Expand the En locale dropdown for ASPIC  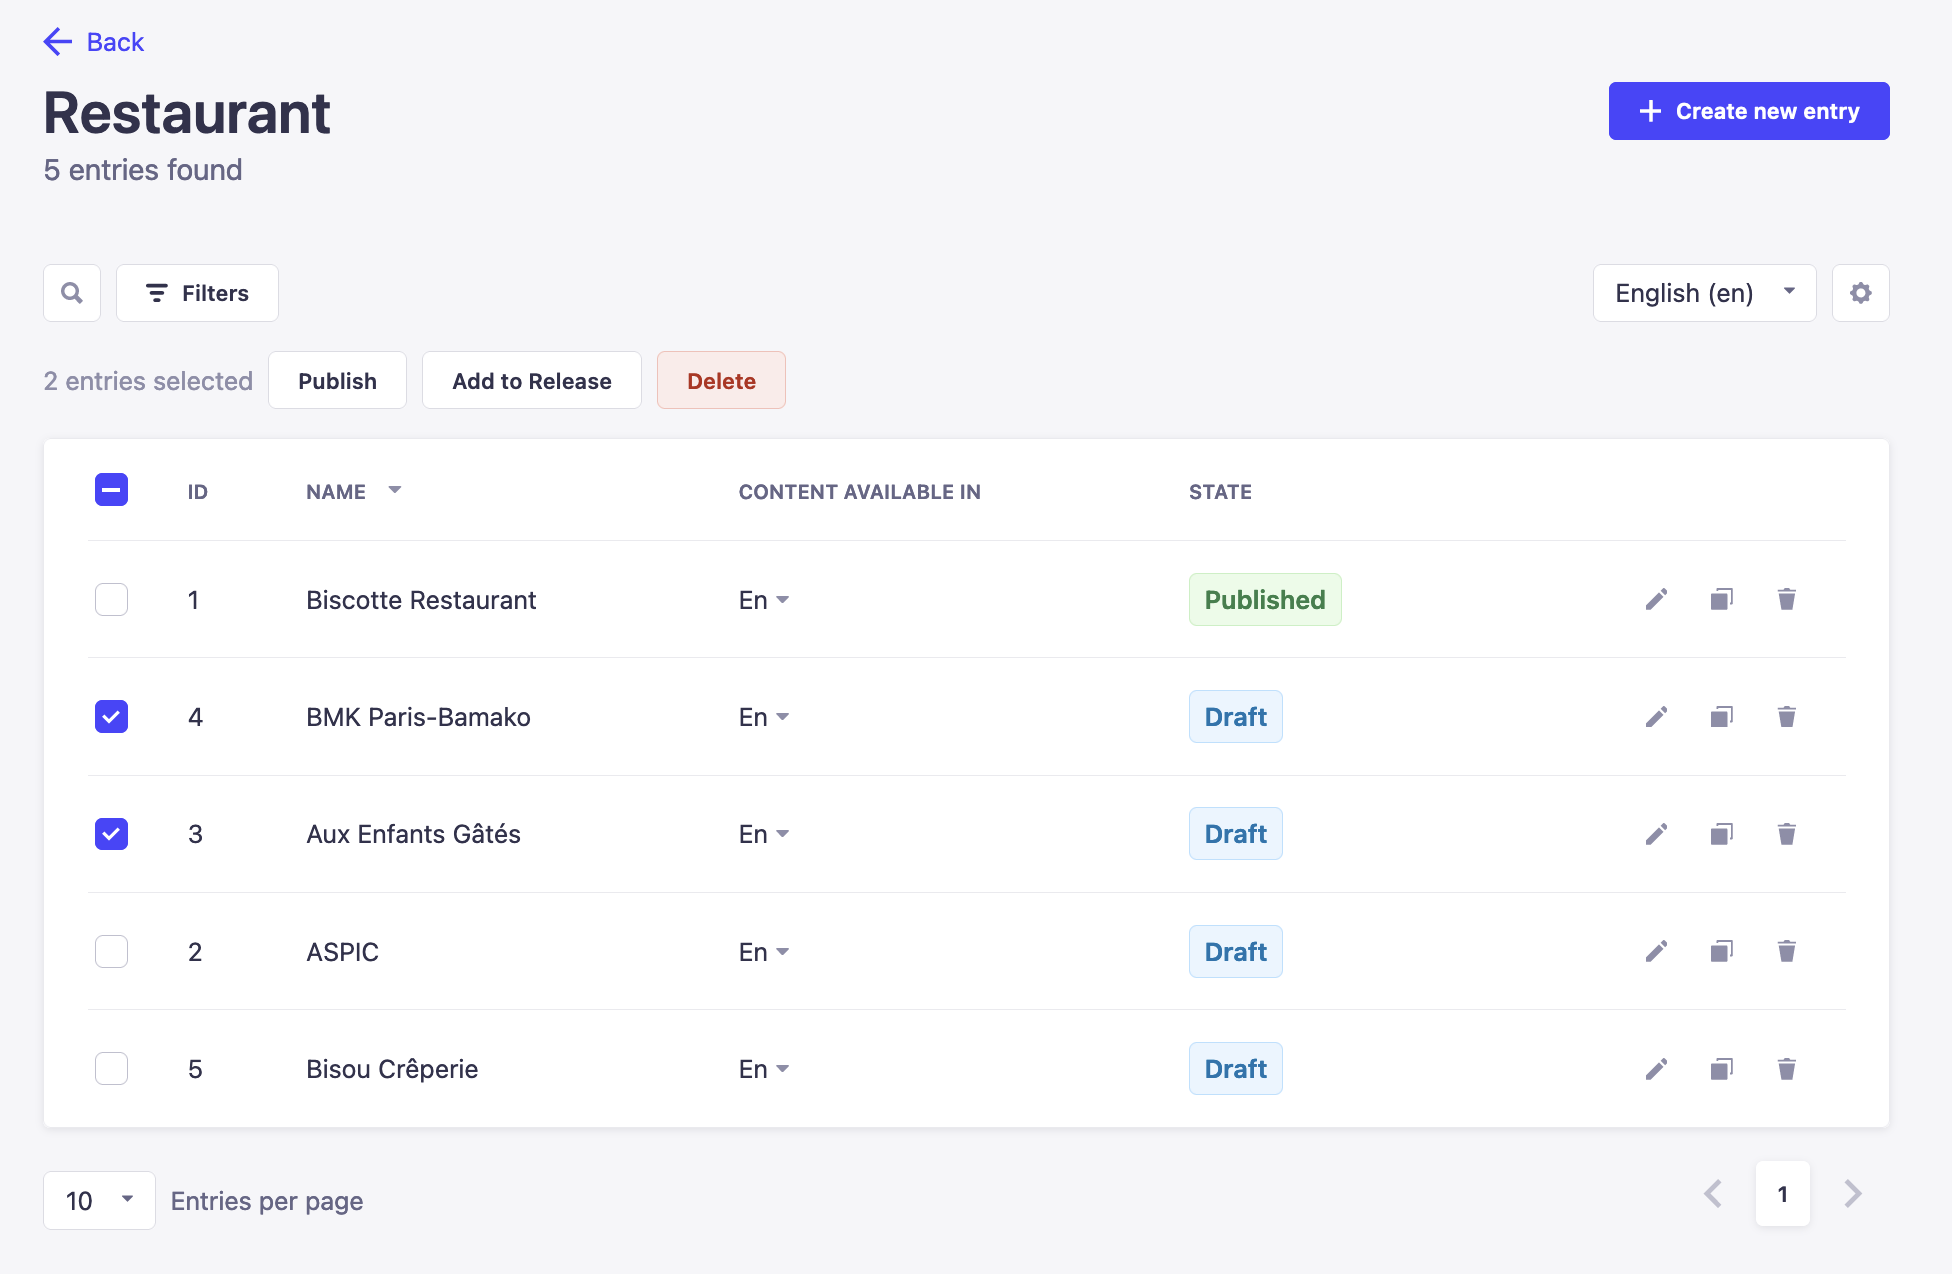[764, 951]
